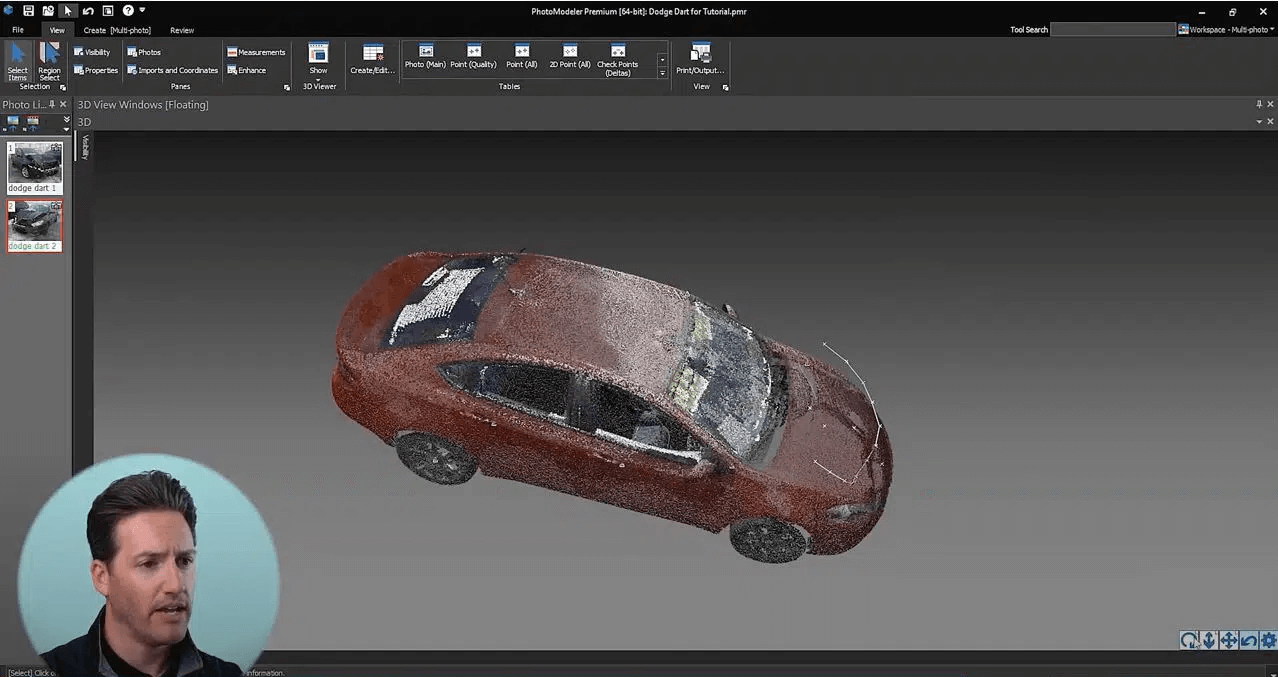
Task: Activate the vertical zoom arrows tool
Action: [x=1208, y=640]
